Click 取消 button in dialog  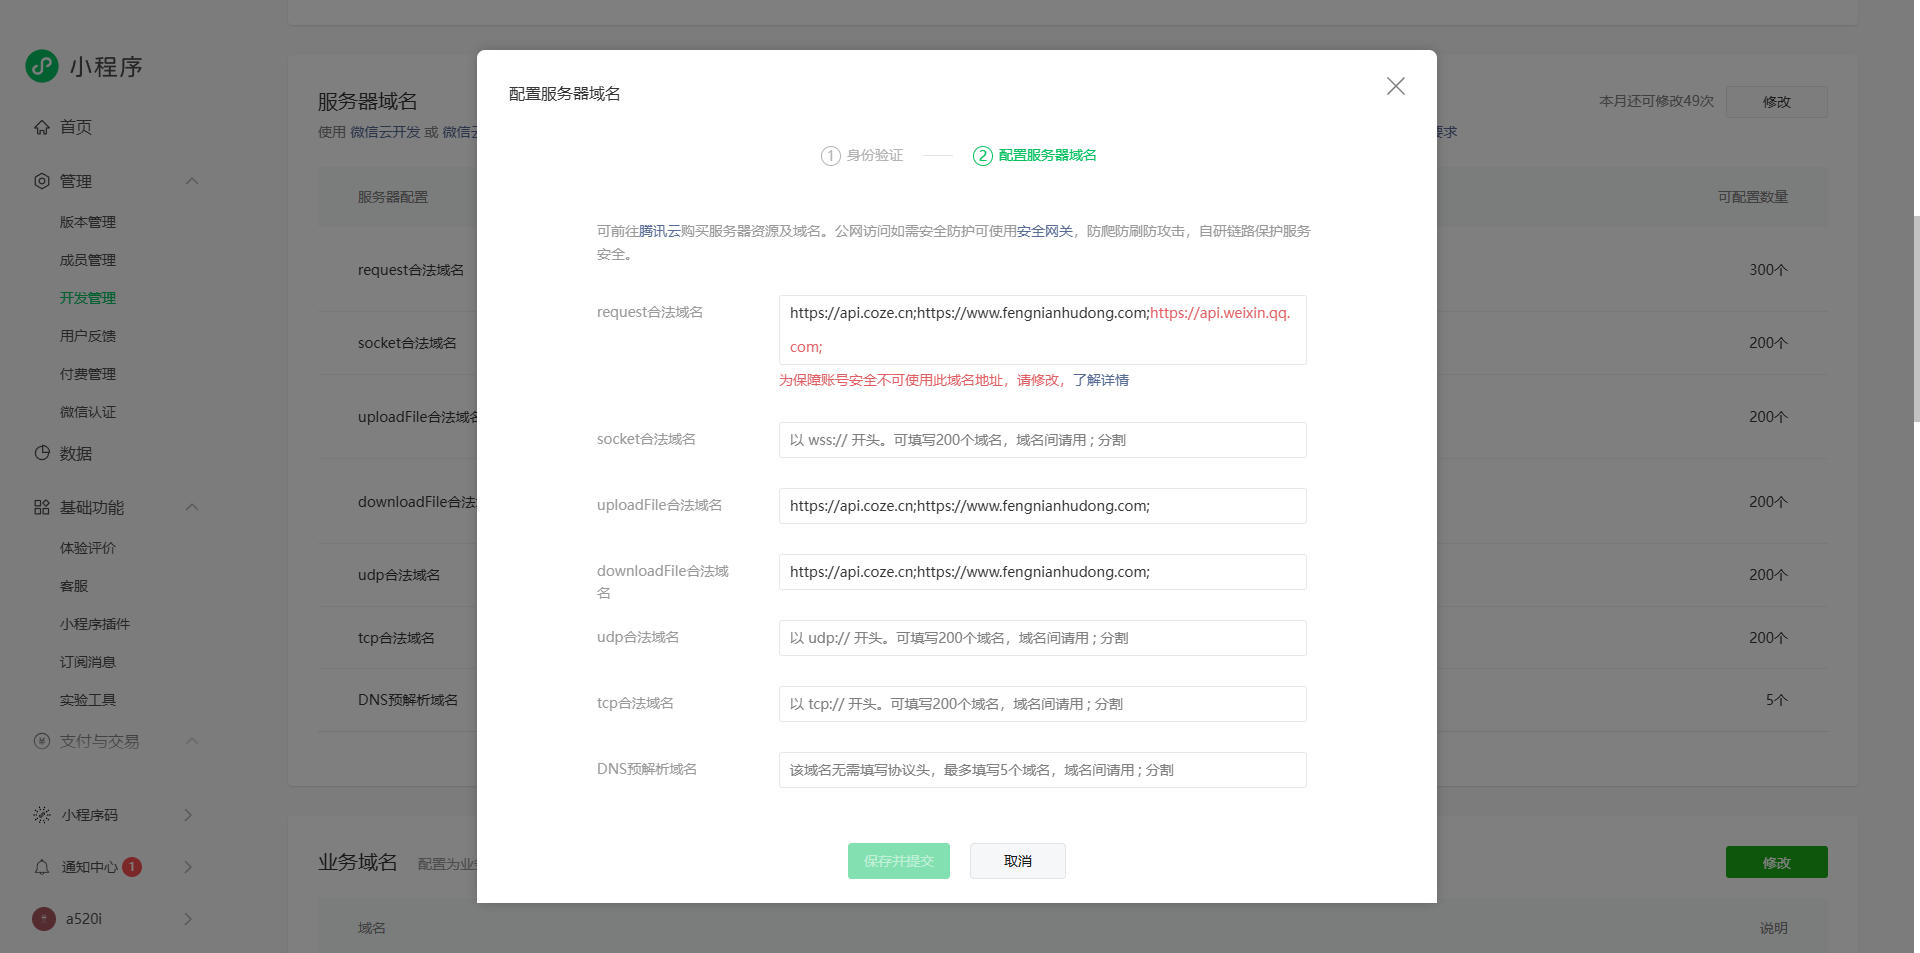pyautogui.click(x=1018, y=861)
